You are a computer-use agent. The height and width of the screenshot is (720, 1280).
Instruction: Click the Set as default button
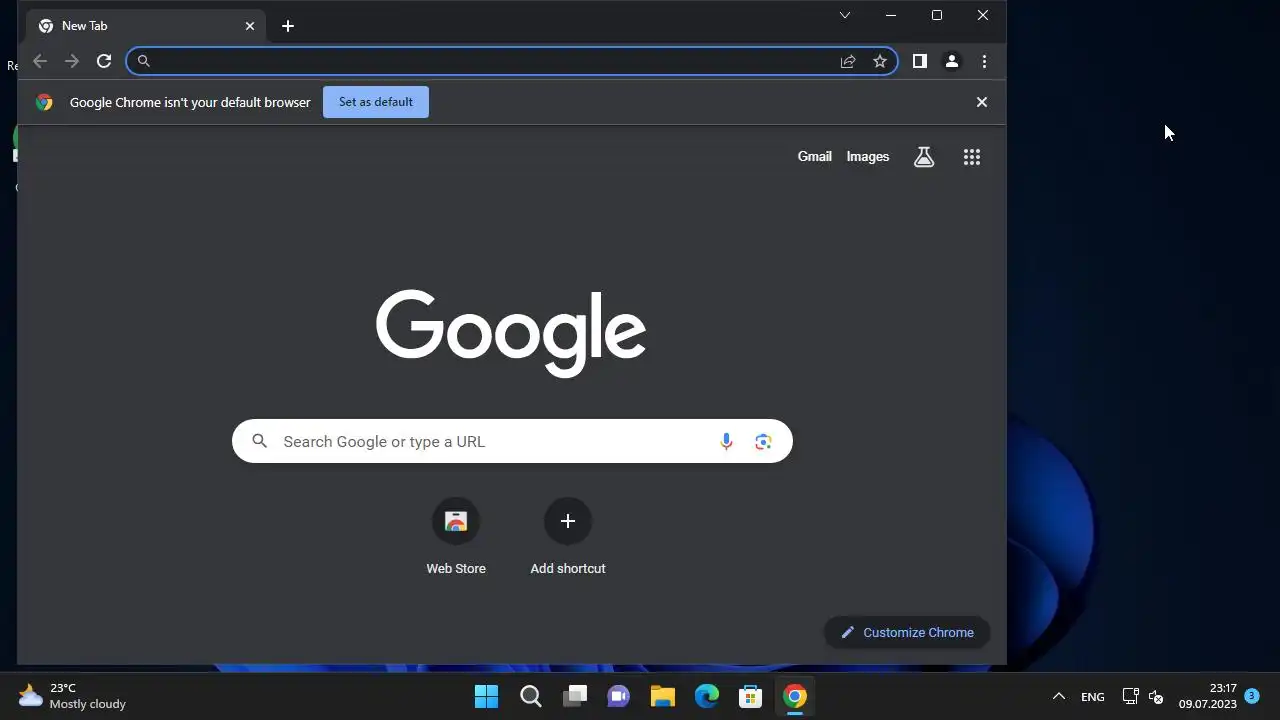376,102
